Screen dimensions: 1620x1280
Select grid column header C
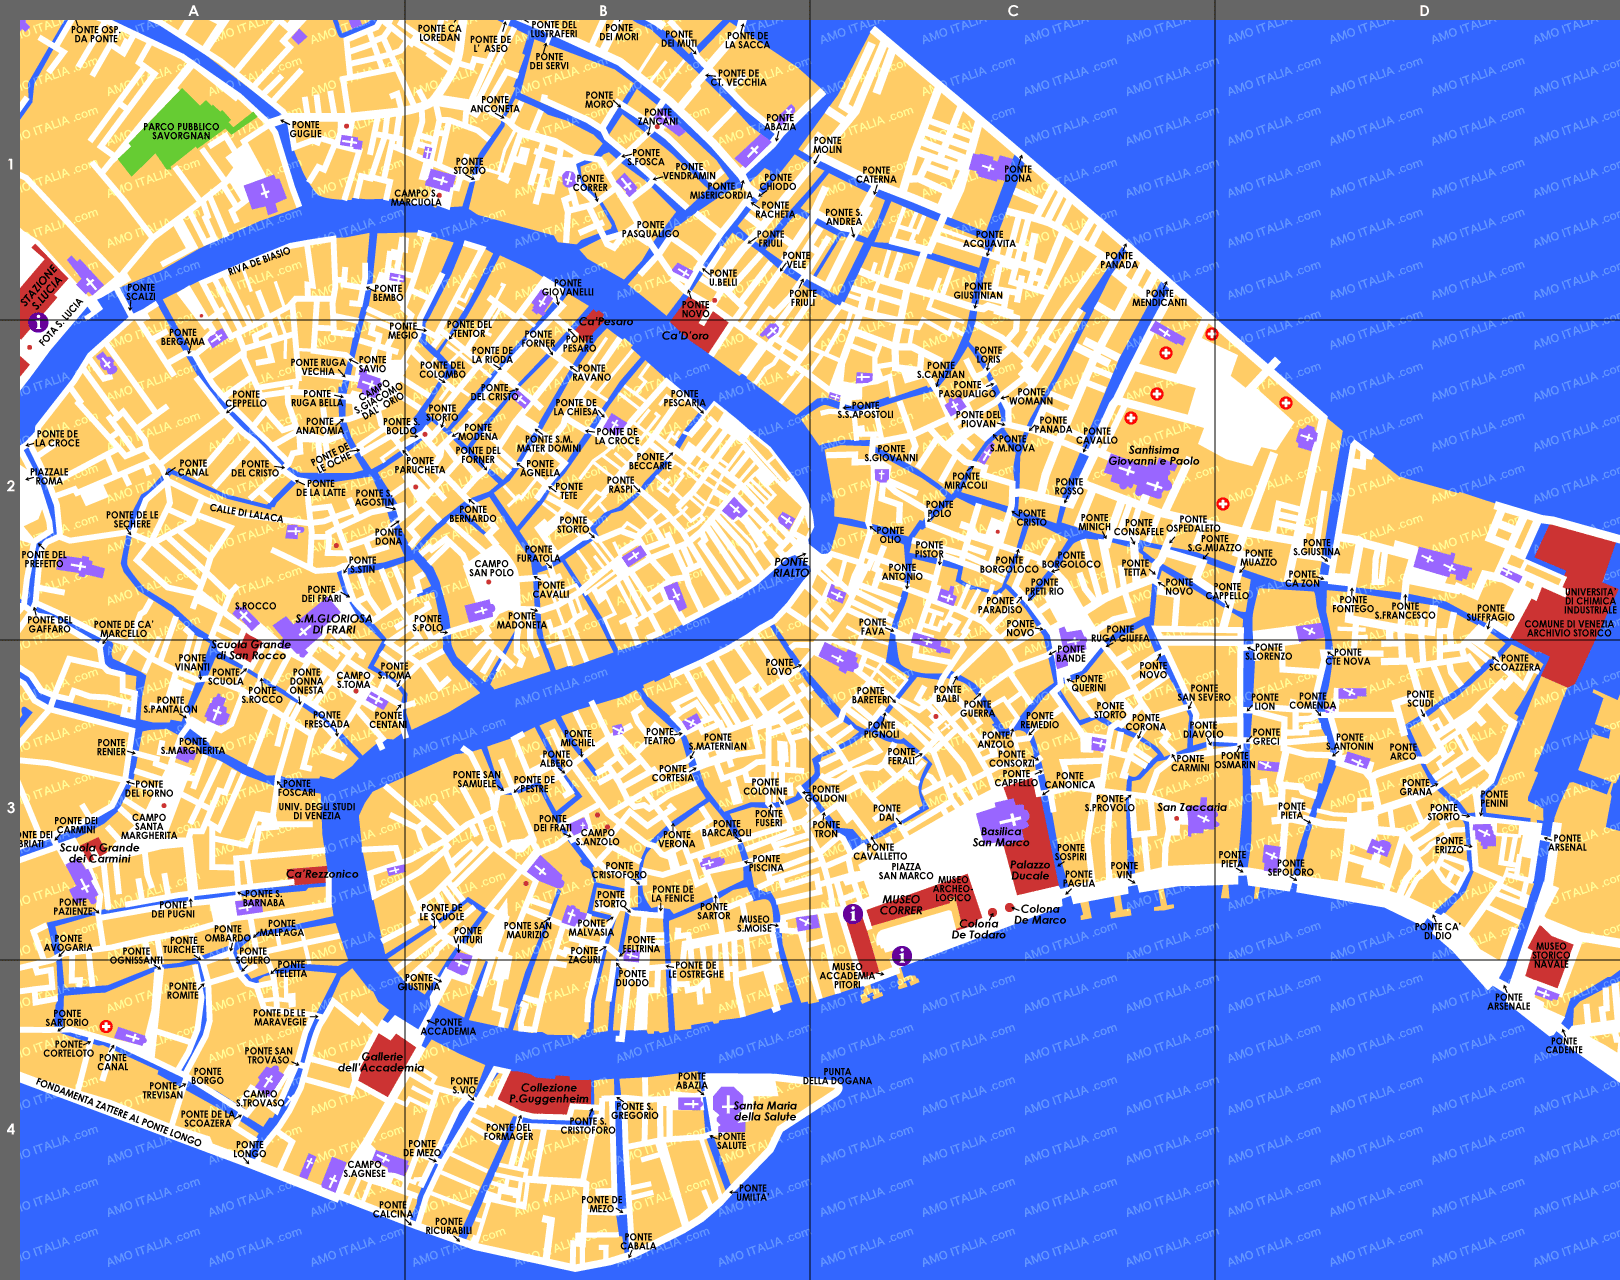click(1014, 11)
